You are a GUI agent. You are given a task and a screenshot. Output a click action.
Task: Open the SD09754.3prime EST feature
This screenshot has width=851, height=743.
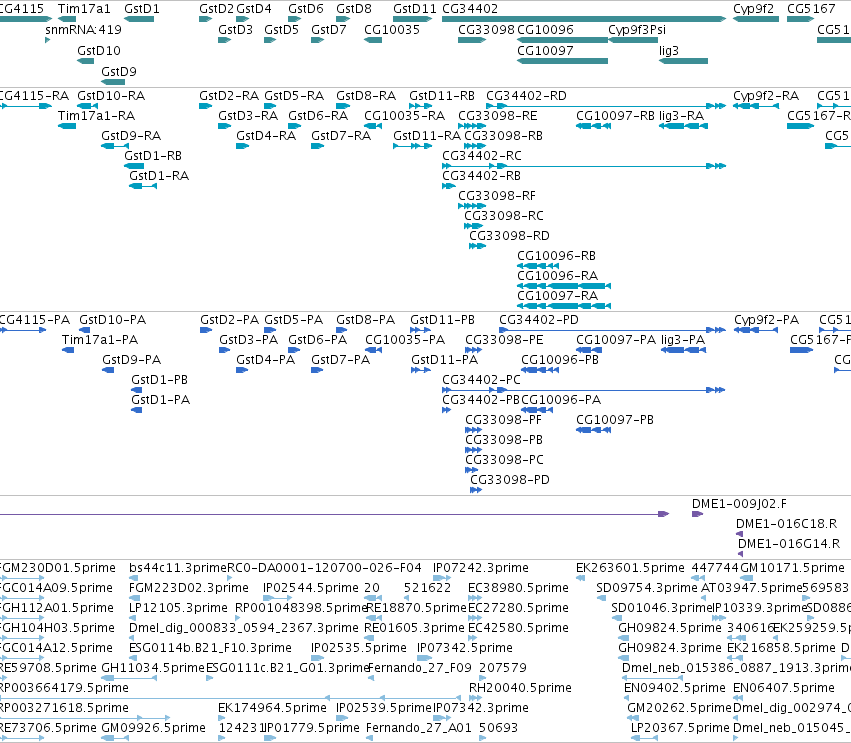tap(601, 598)
